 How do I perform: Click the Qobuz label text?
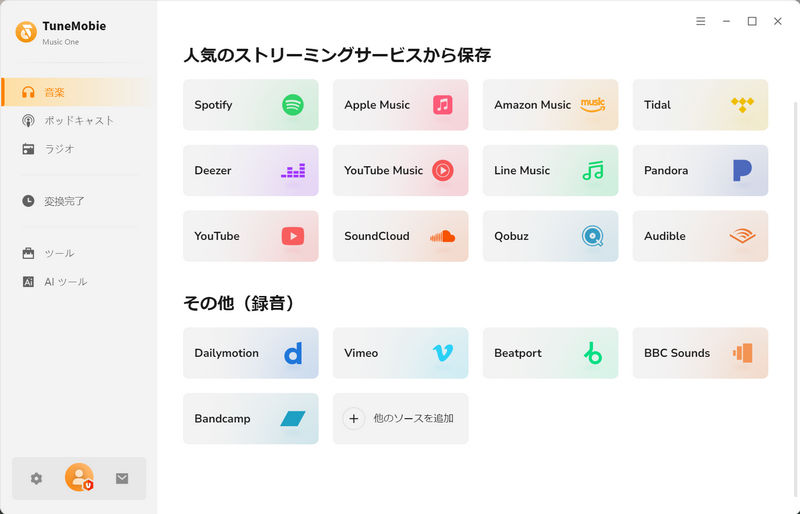pyautogui.click(x=511, y=236)
